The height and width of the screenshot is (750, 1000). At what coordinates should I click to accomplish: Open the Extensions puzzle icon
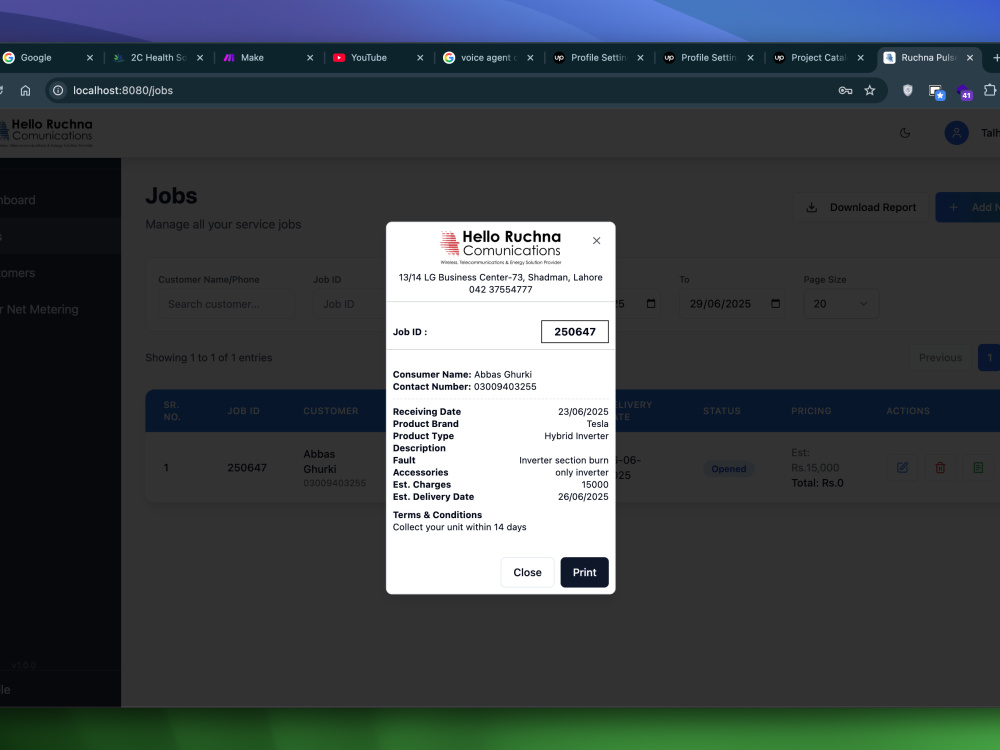click(989, 90)
